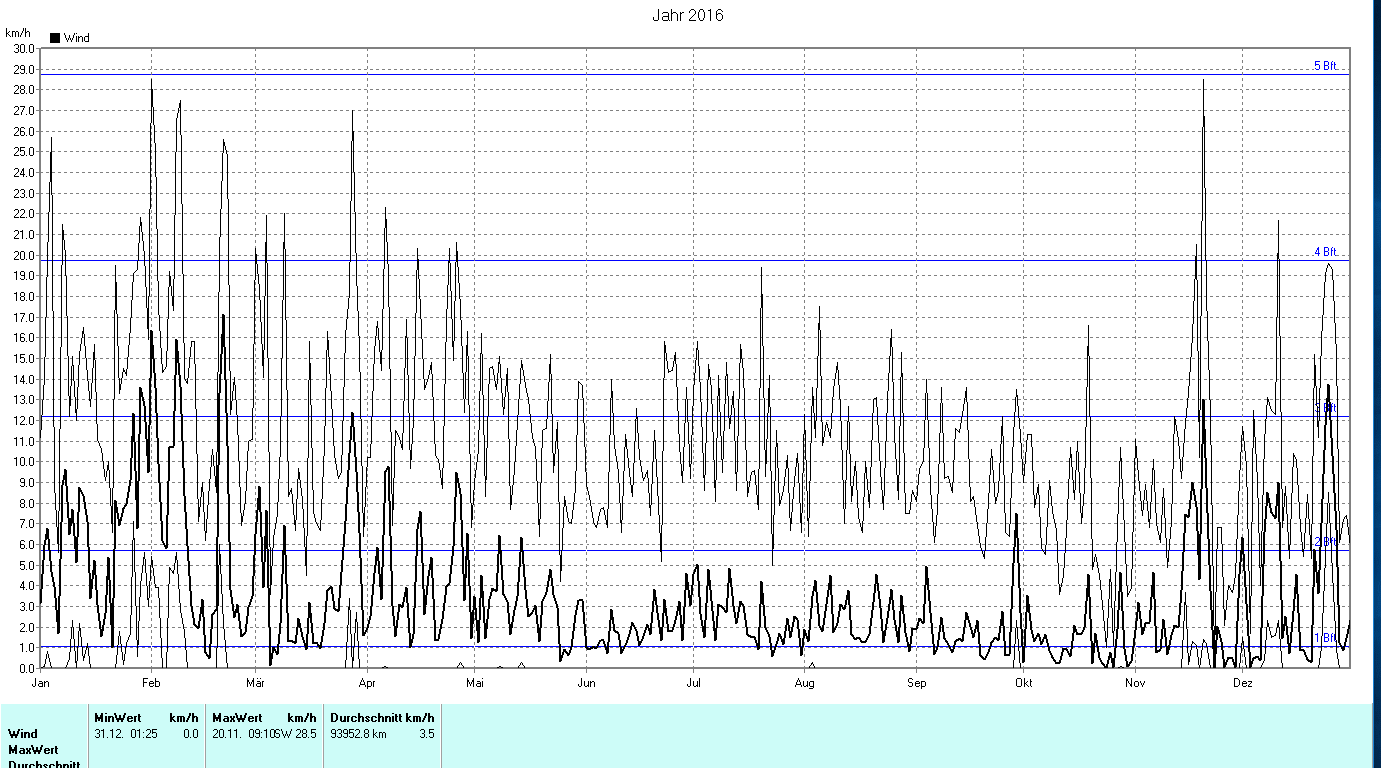
Task: Click the Jun month label on the x-axis
Action: click(586, 684)
